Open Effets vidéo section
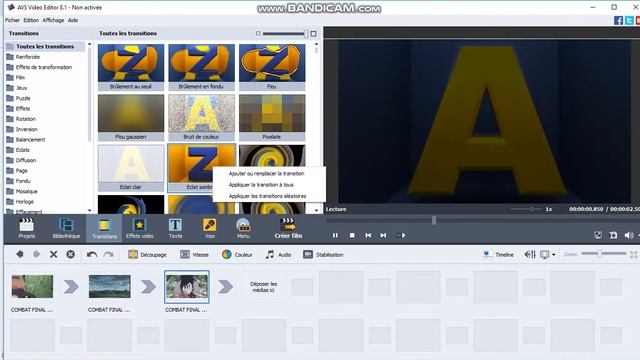Screen dimensions: 640x360 pyautogui.click(x=140, y=228)
